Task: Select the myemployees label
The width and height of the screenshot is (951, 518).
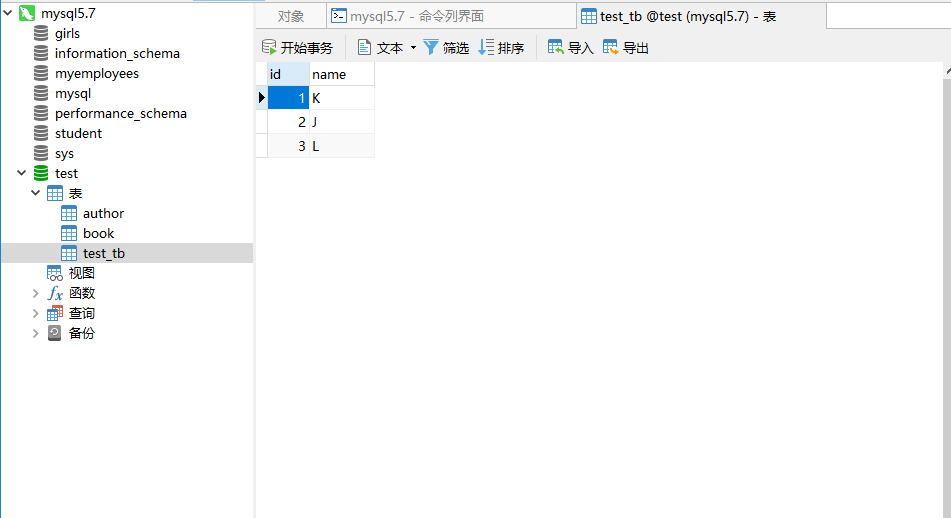Action: coord(96,73)
